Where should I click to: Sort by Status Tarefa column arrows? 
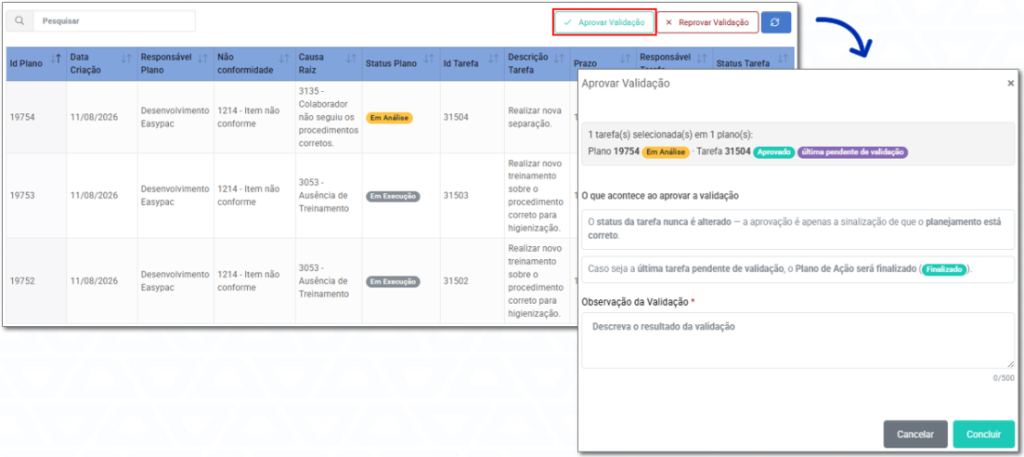(783, 59)
